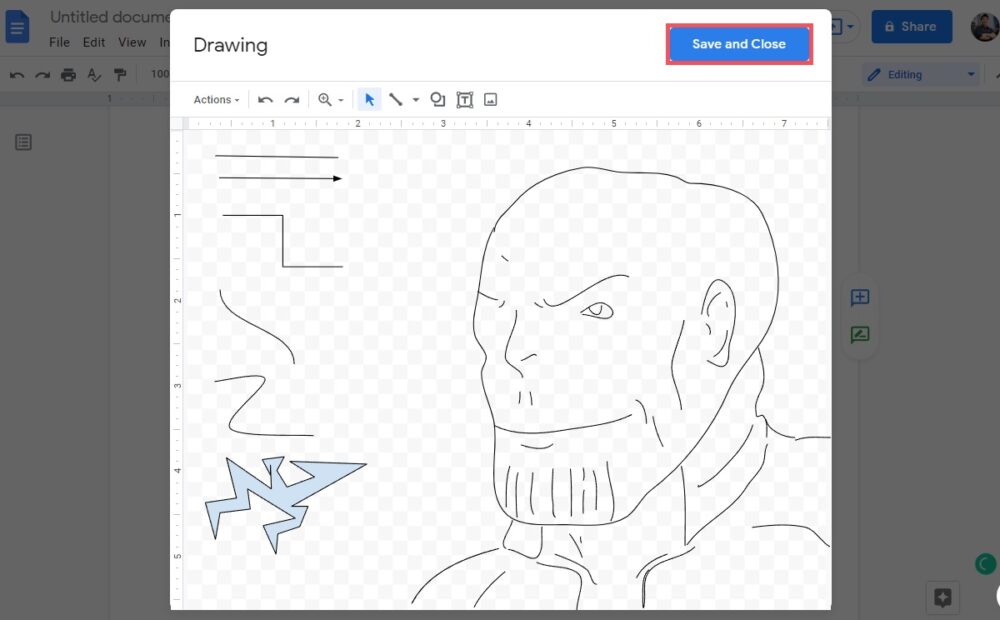This screenshot has height=620, width=1000.
Task: Pick the Line tool
Action: 396,100
